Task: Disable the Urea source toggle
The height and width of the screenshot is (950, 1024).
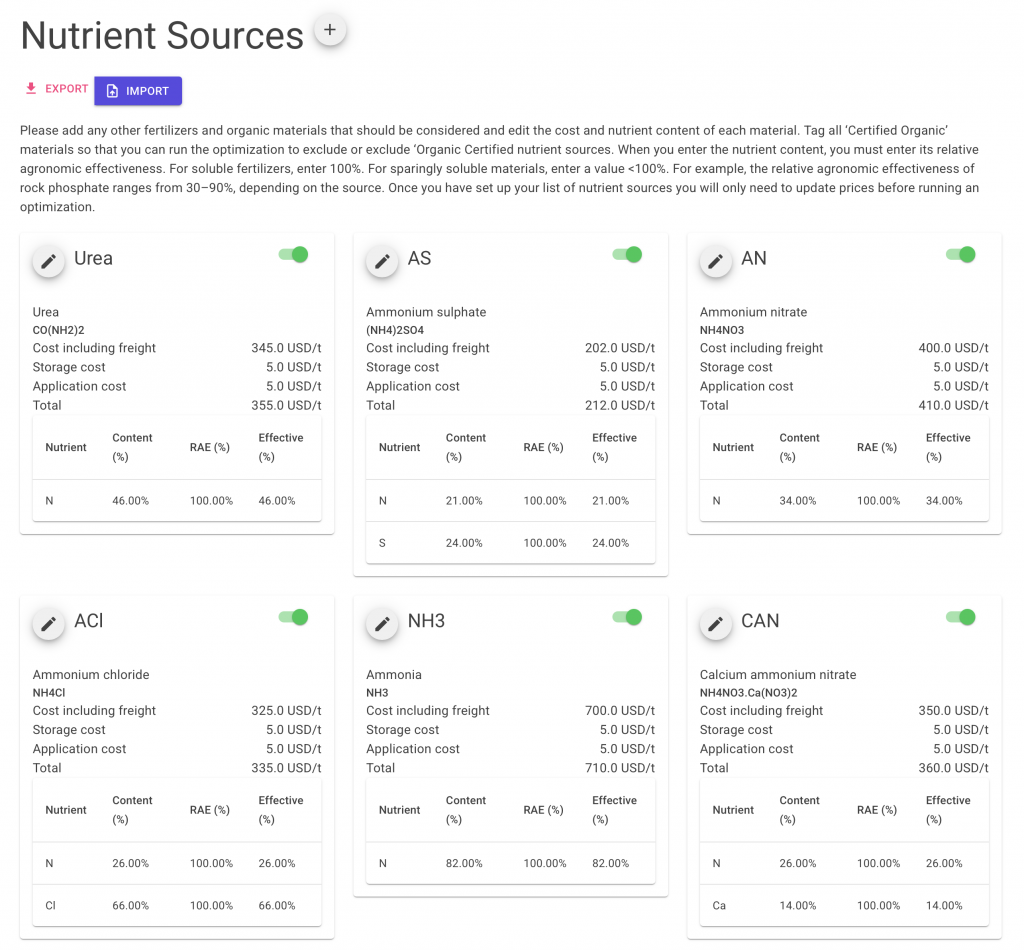Action: (293, 255)
